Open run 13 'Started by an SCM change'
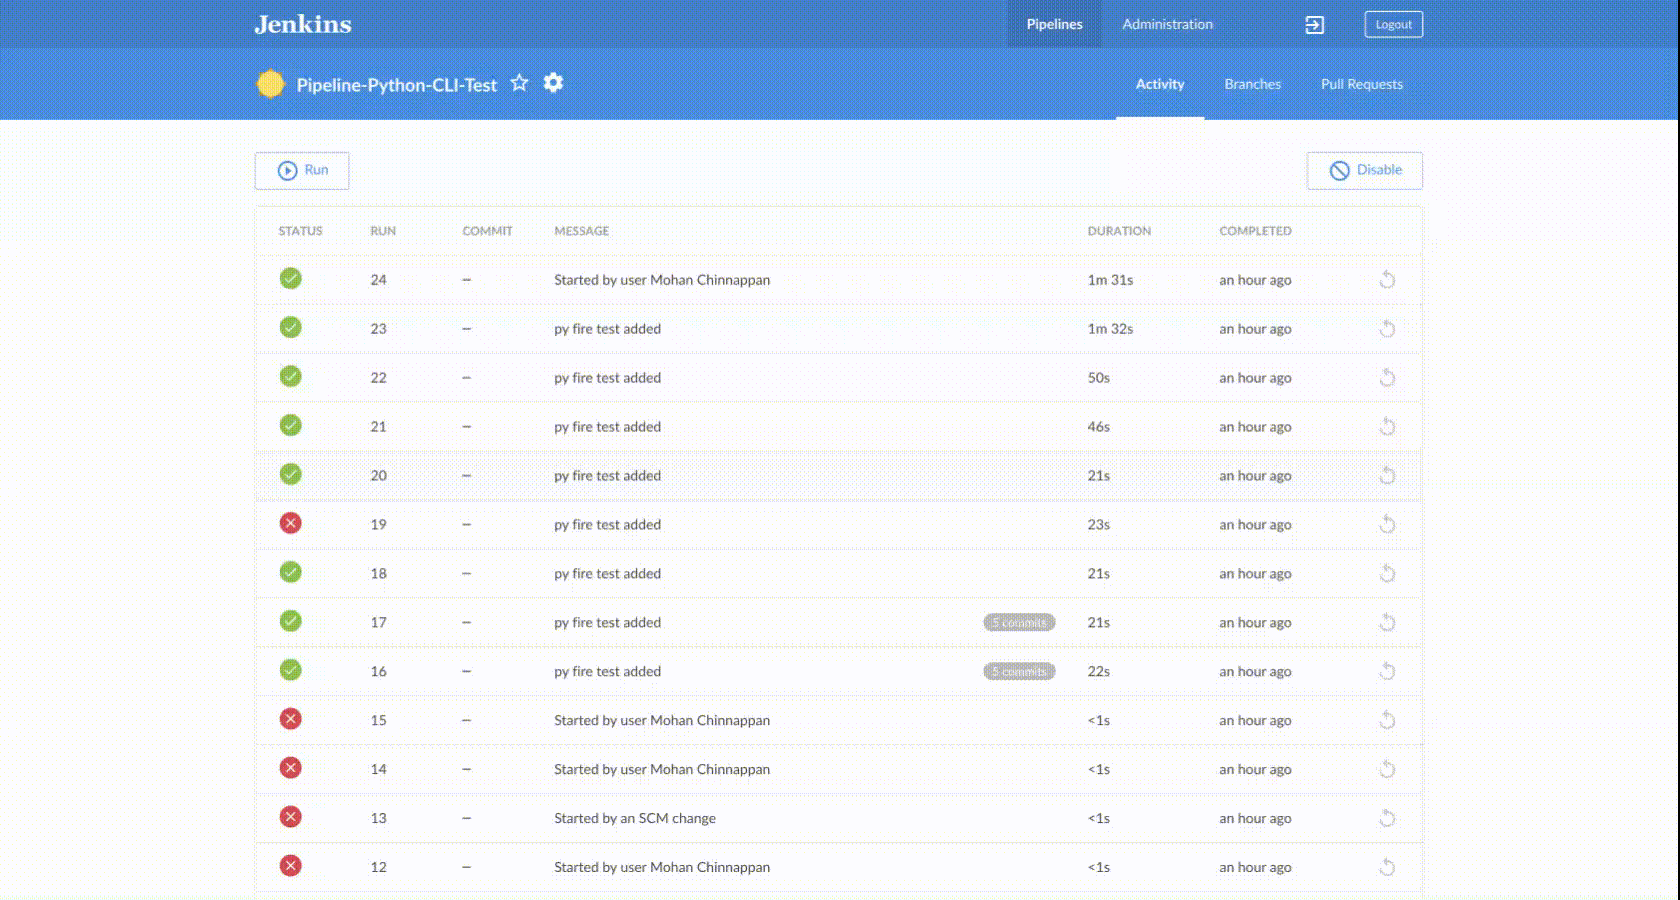Image resolution: width=1680 pixels, height=900 pixels. 635,818
